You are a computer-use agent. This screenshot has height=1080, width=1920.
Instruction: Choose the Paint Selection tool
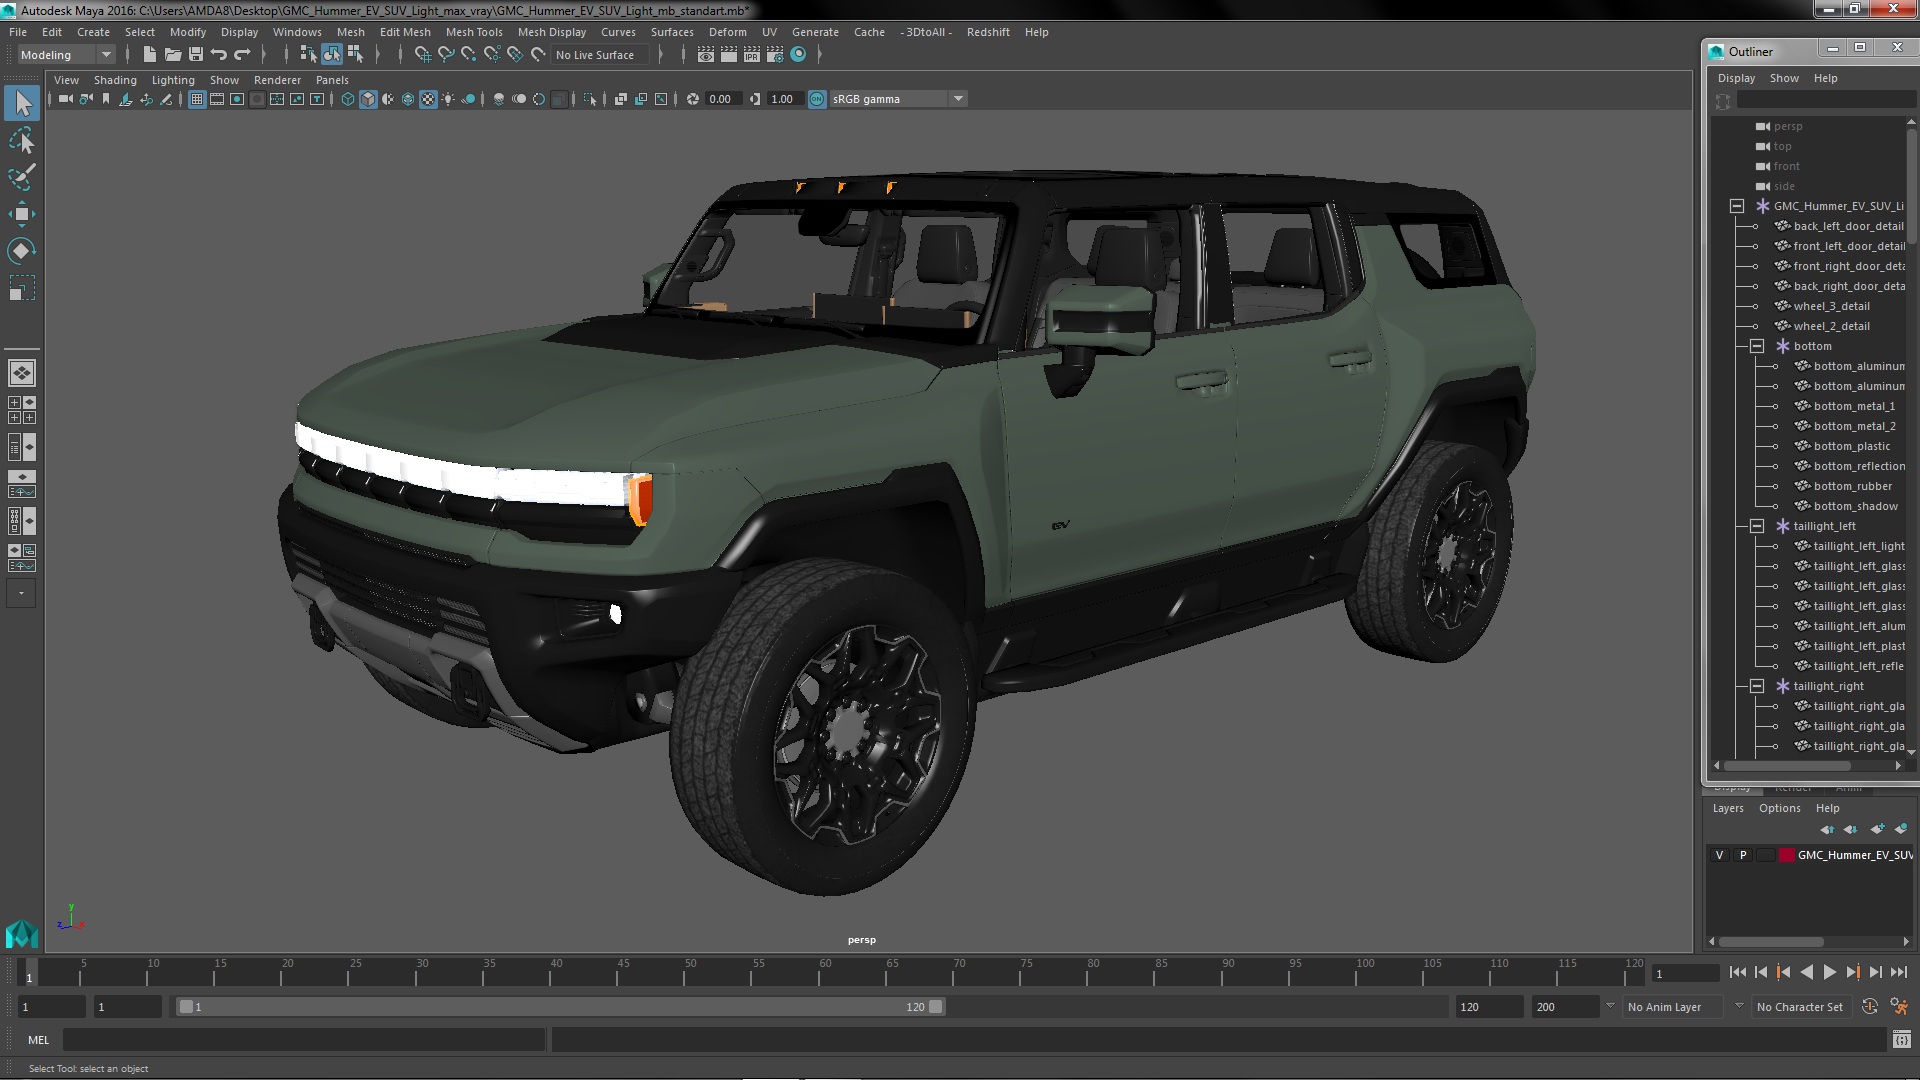[x=22, y=177]
